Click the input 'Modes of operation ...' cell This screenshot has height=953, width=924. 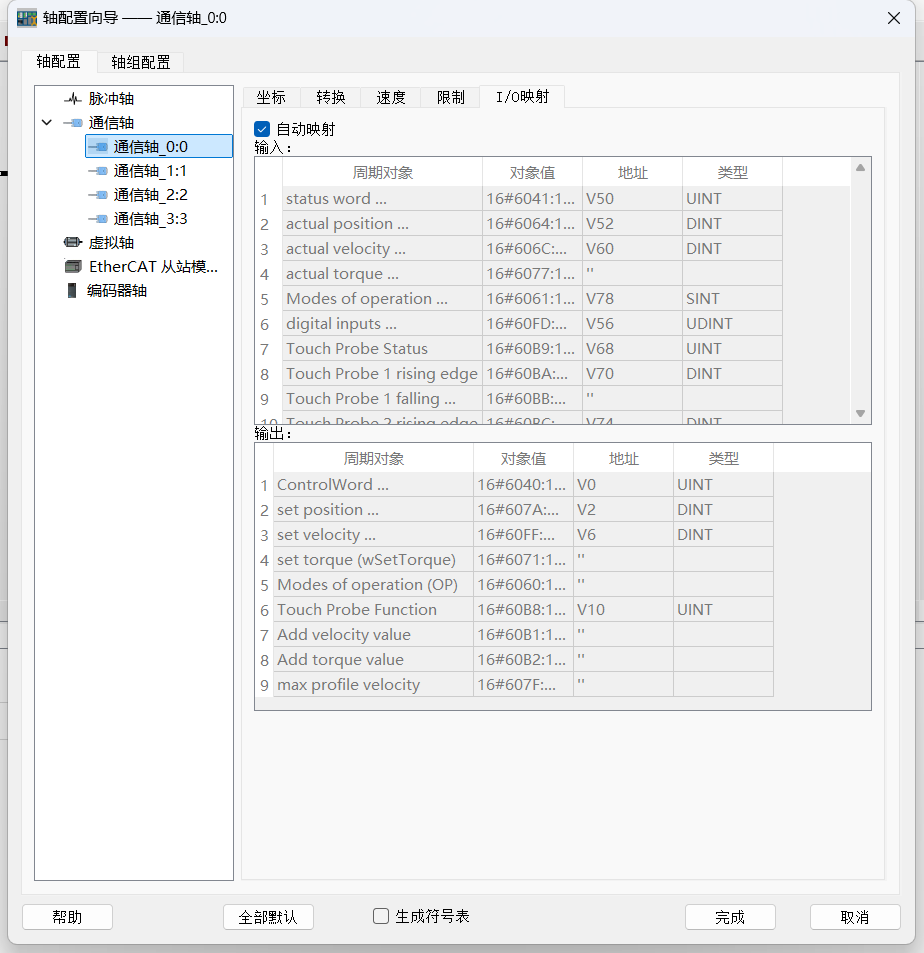click(382, 298)
